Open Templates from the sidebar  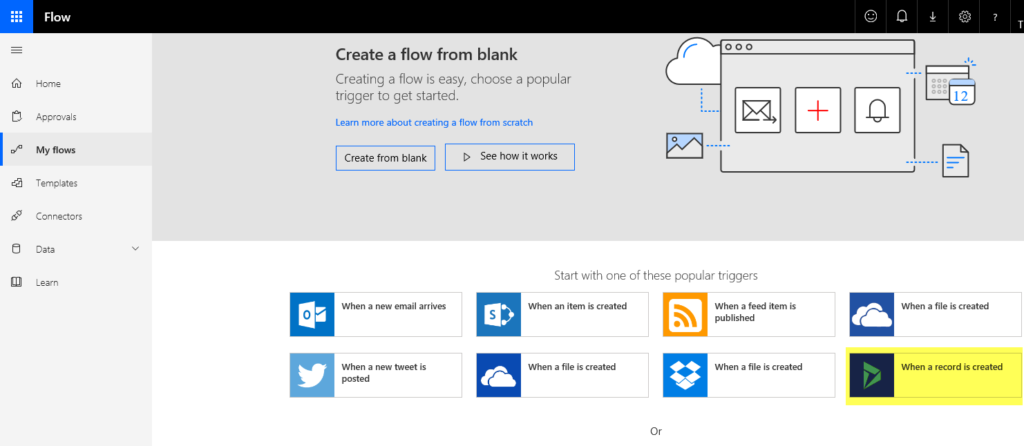point(56,183)
